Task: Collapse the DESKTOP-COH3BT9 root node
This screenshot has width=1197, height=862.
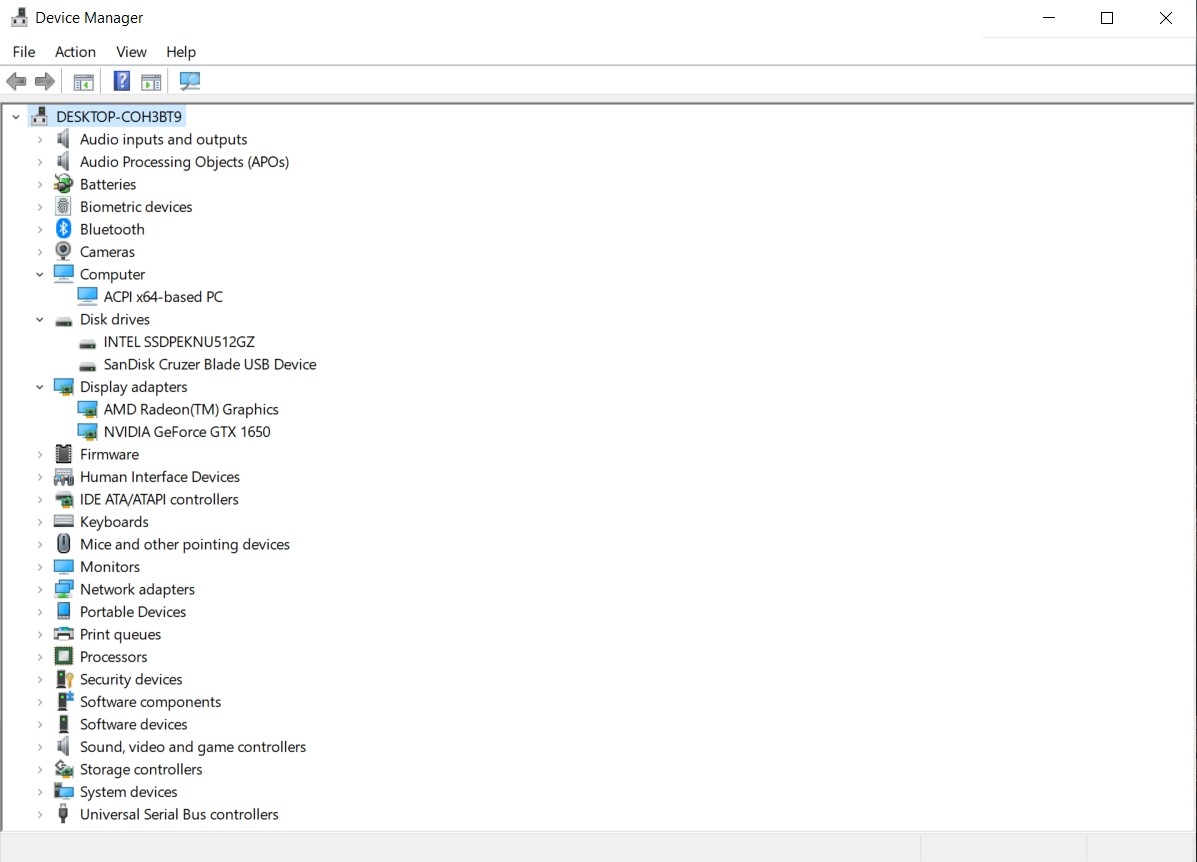Action: click(x=16, y=117)
